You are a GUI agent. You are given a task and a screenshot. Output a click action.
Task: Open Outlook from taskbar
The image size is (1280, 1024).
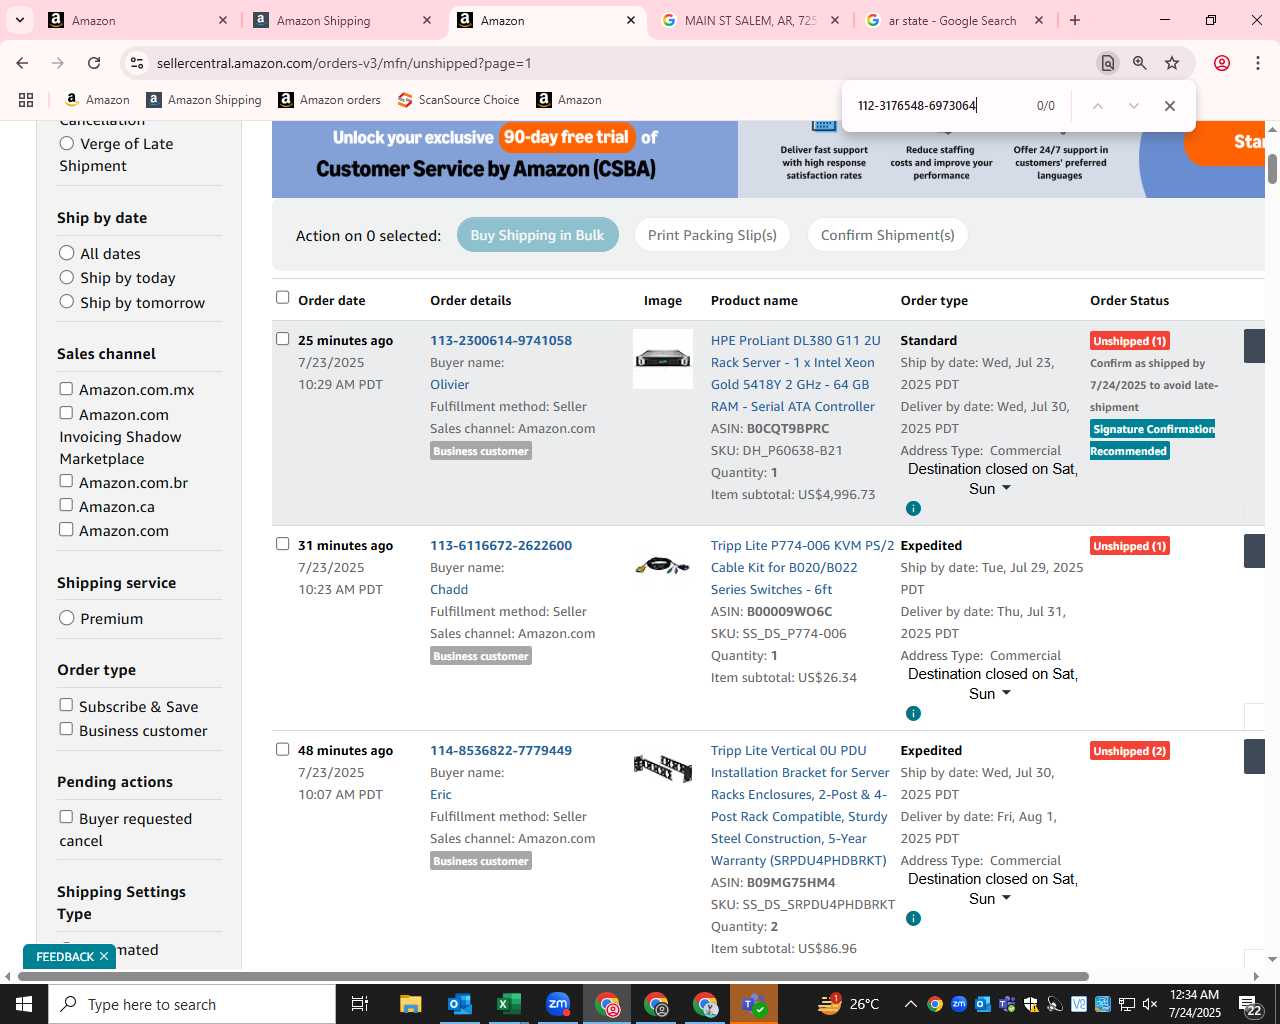pos(459,1004)
